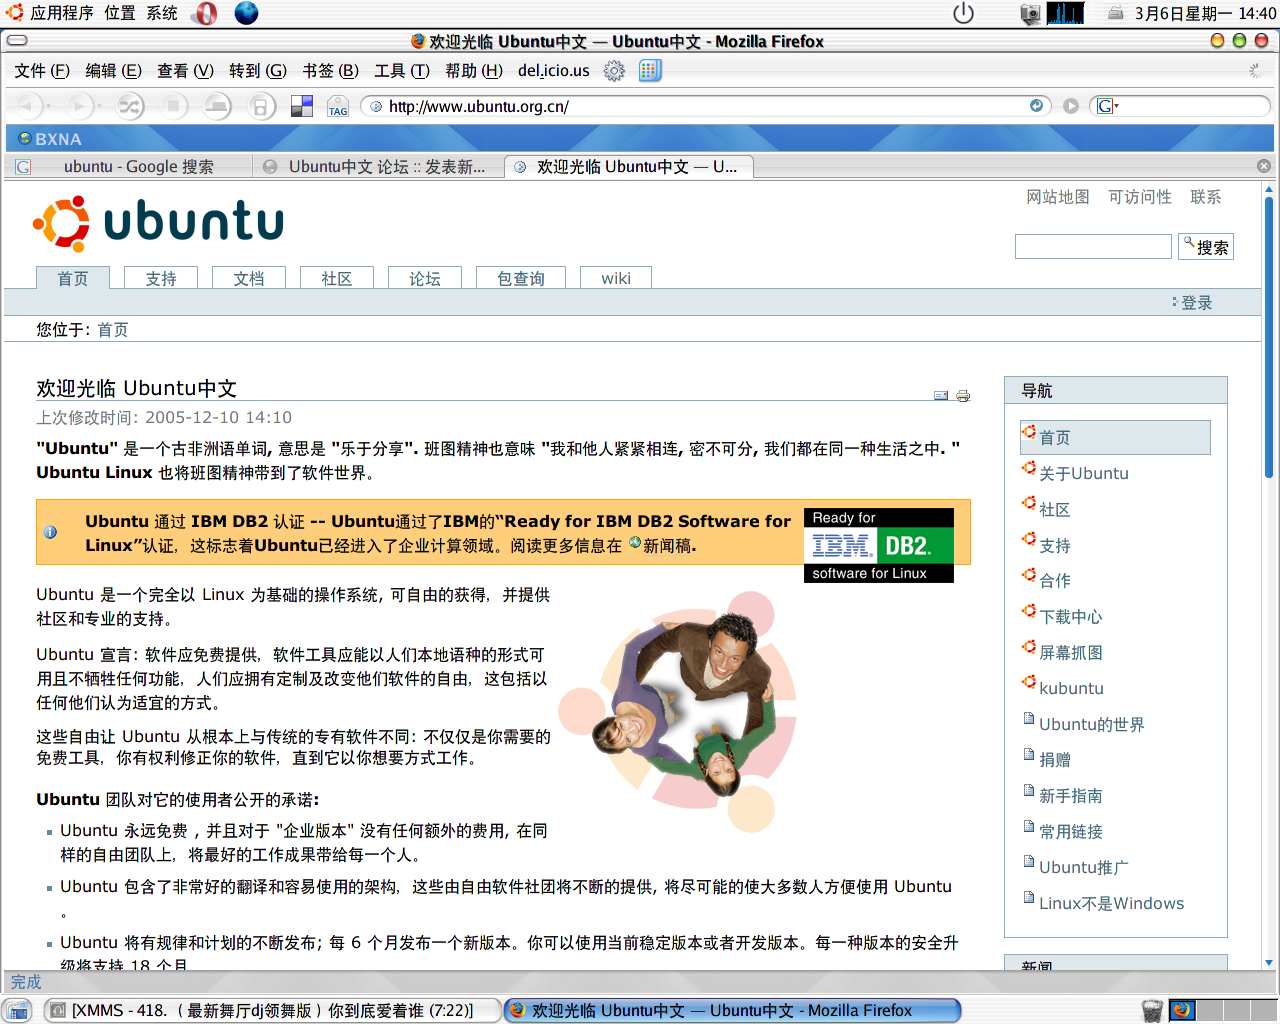Screen dimensions: 1280x1024
Task: Click the 支持 site navigation tab
Action: click(x=161, y=278)
